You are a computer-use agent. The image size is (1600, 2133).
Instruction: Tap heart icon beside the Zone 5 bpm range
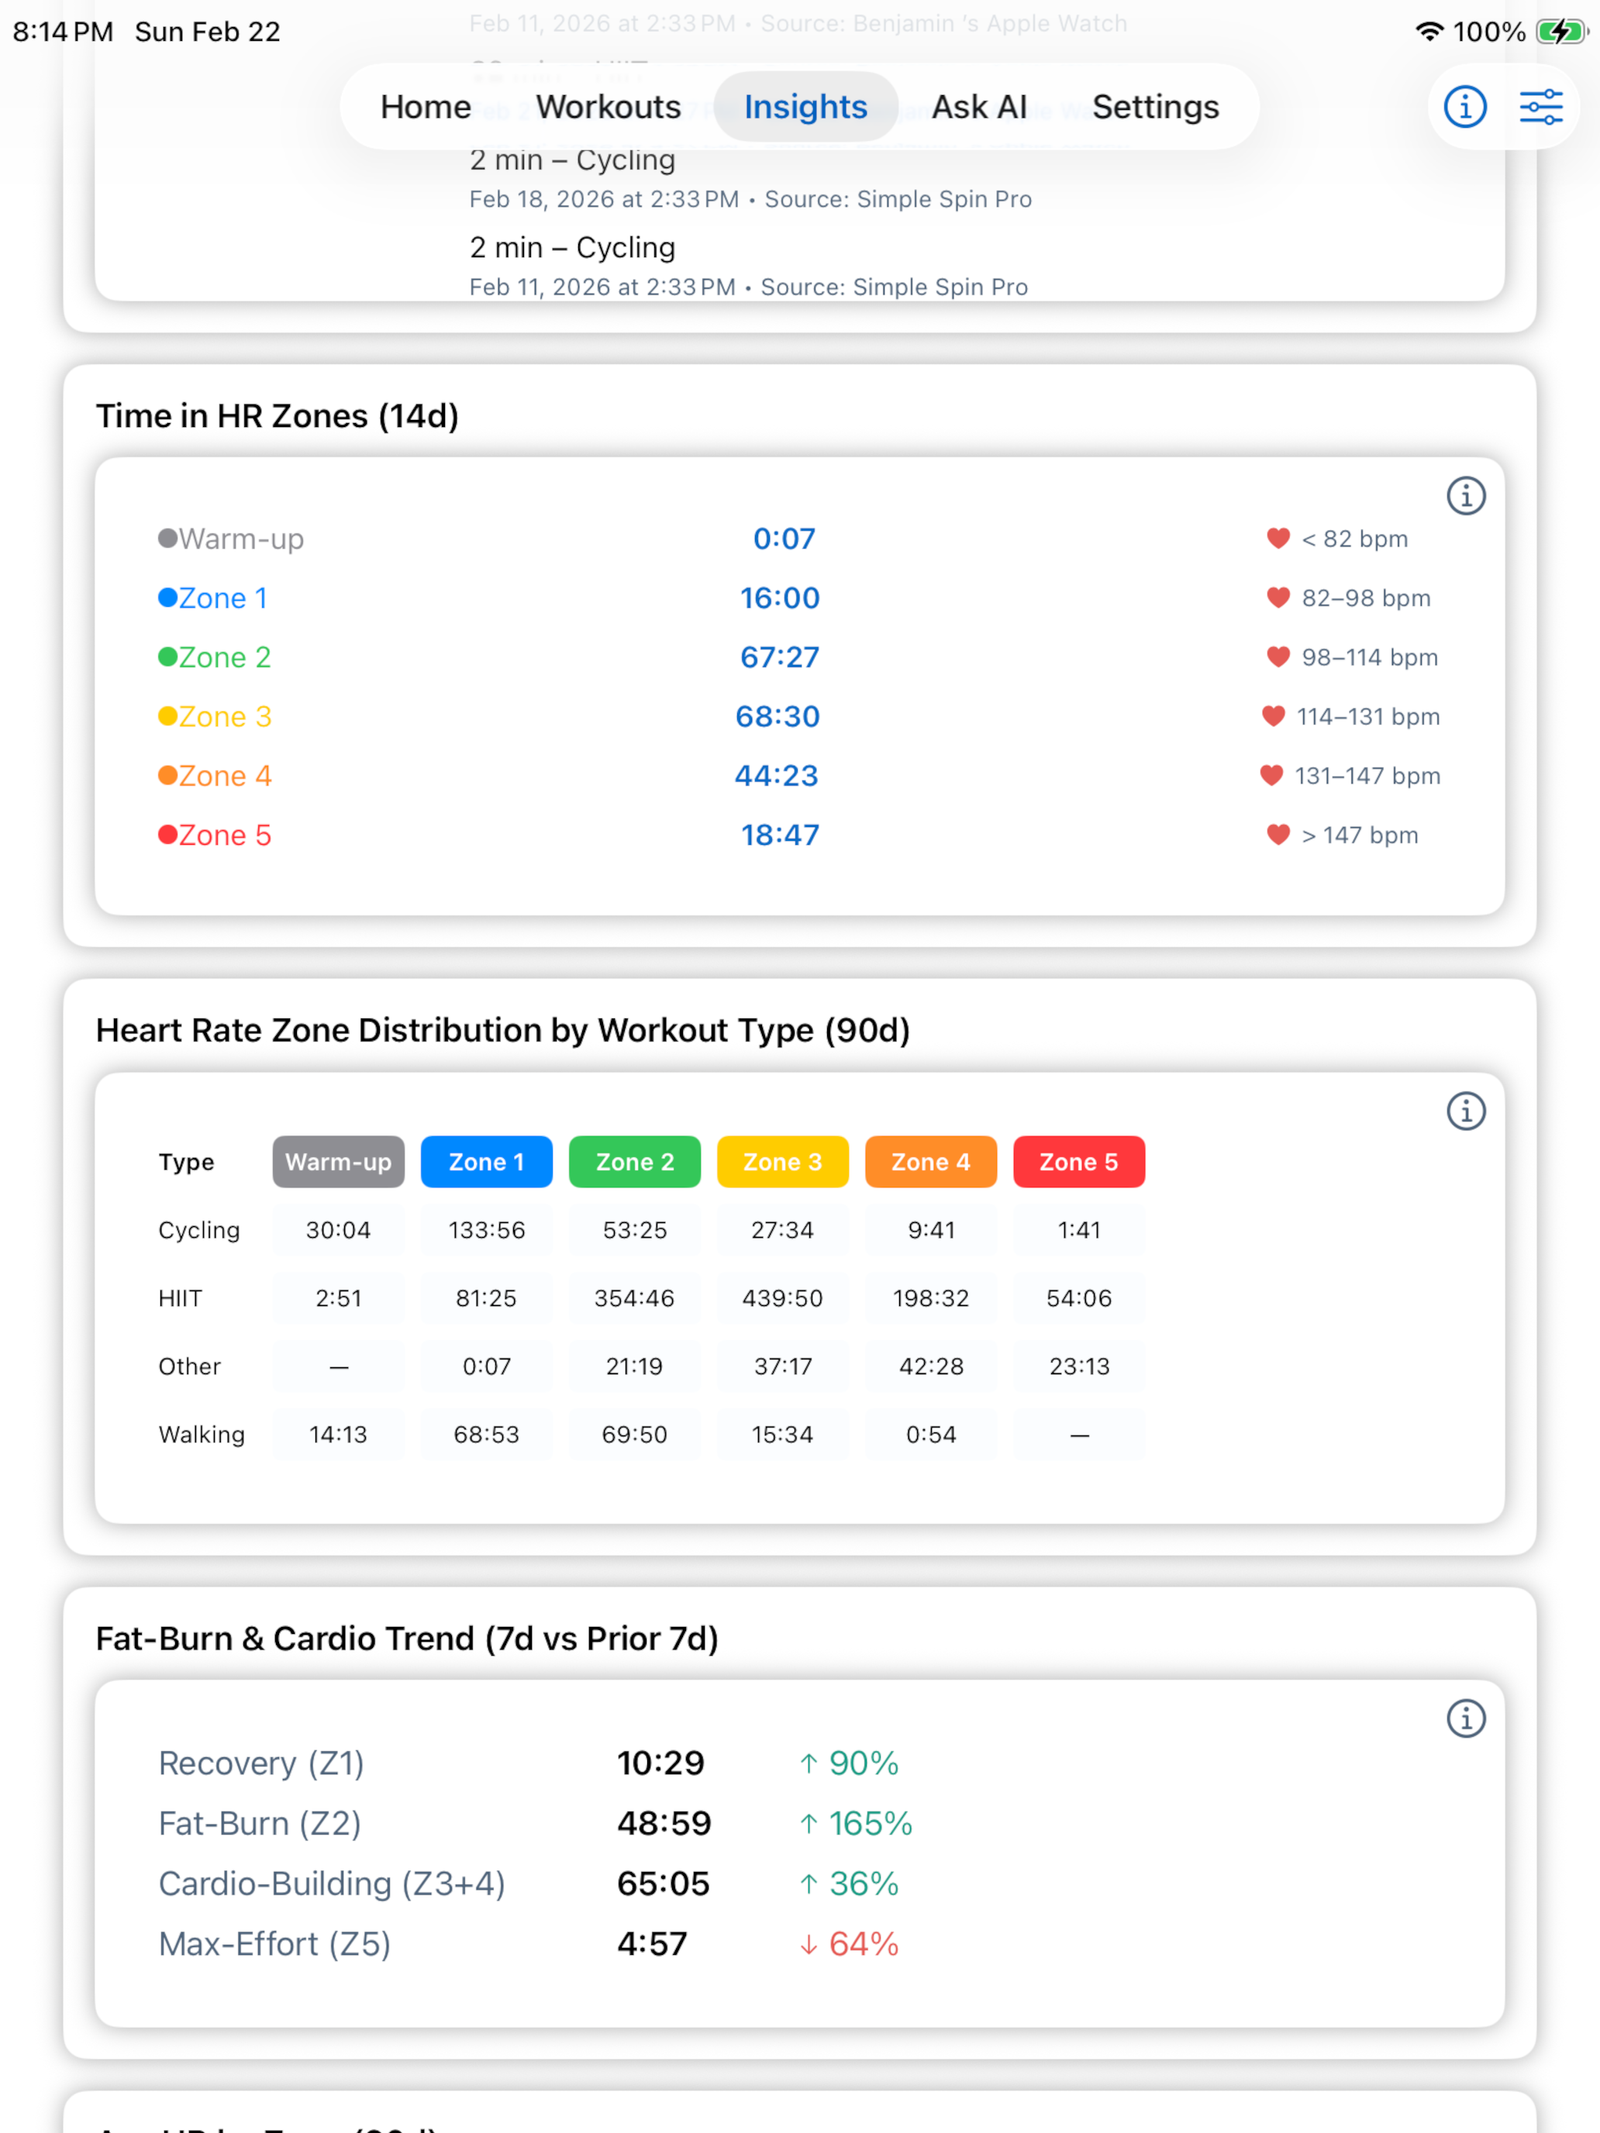click(1277, 834)
